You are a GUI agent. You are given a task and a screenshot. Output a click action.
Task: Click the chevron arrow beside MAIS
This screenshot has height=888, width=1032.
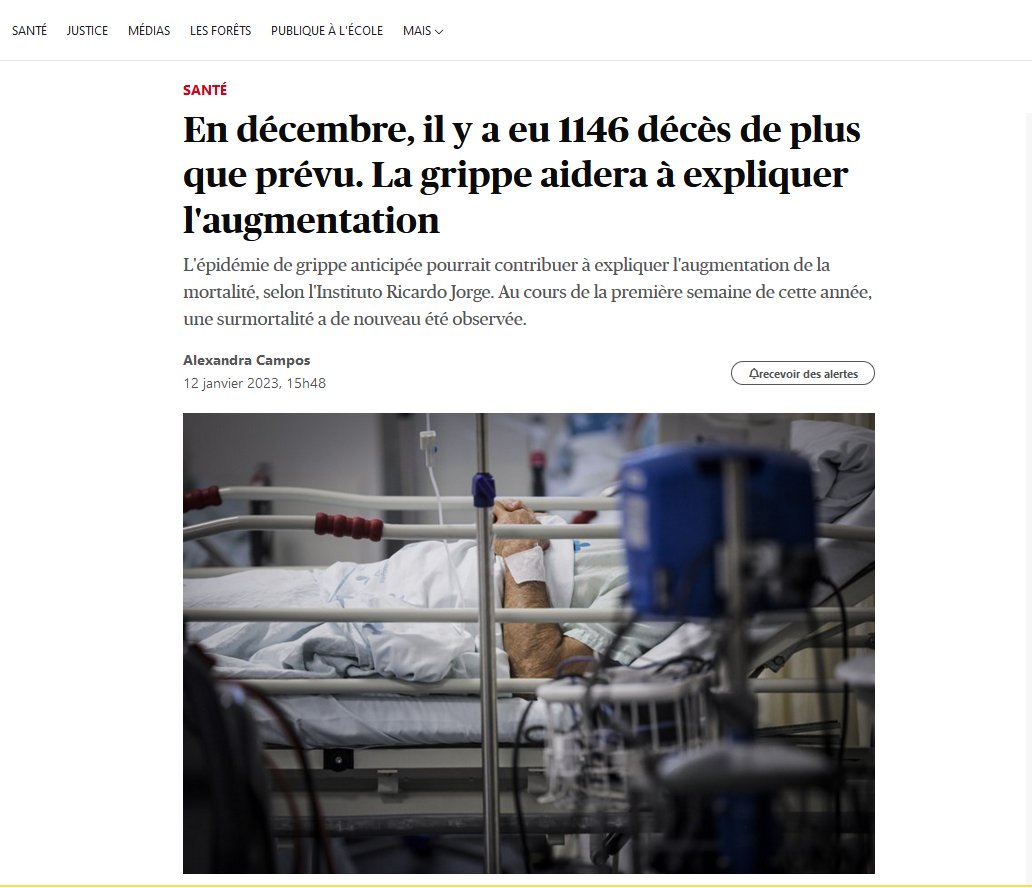439,32
